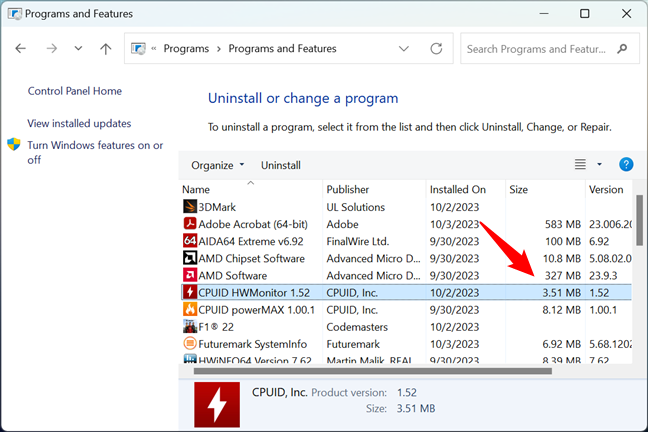The width and height of the screenshot is (648, 432).
Task: Sort by the Size column header
Action: point(545,189)
